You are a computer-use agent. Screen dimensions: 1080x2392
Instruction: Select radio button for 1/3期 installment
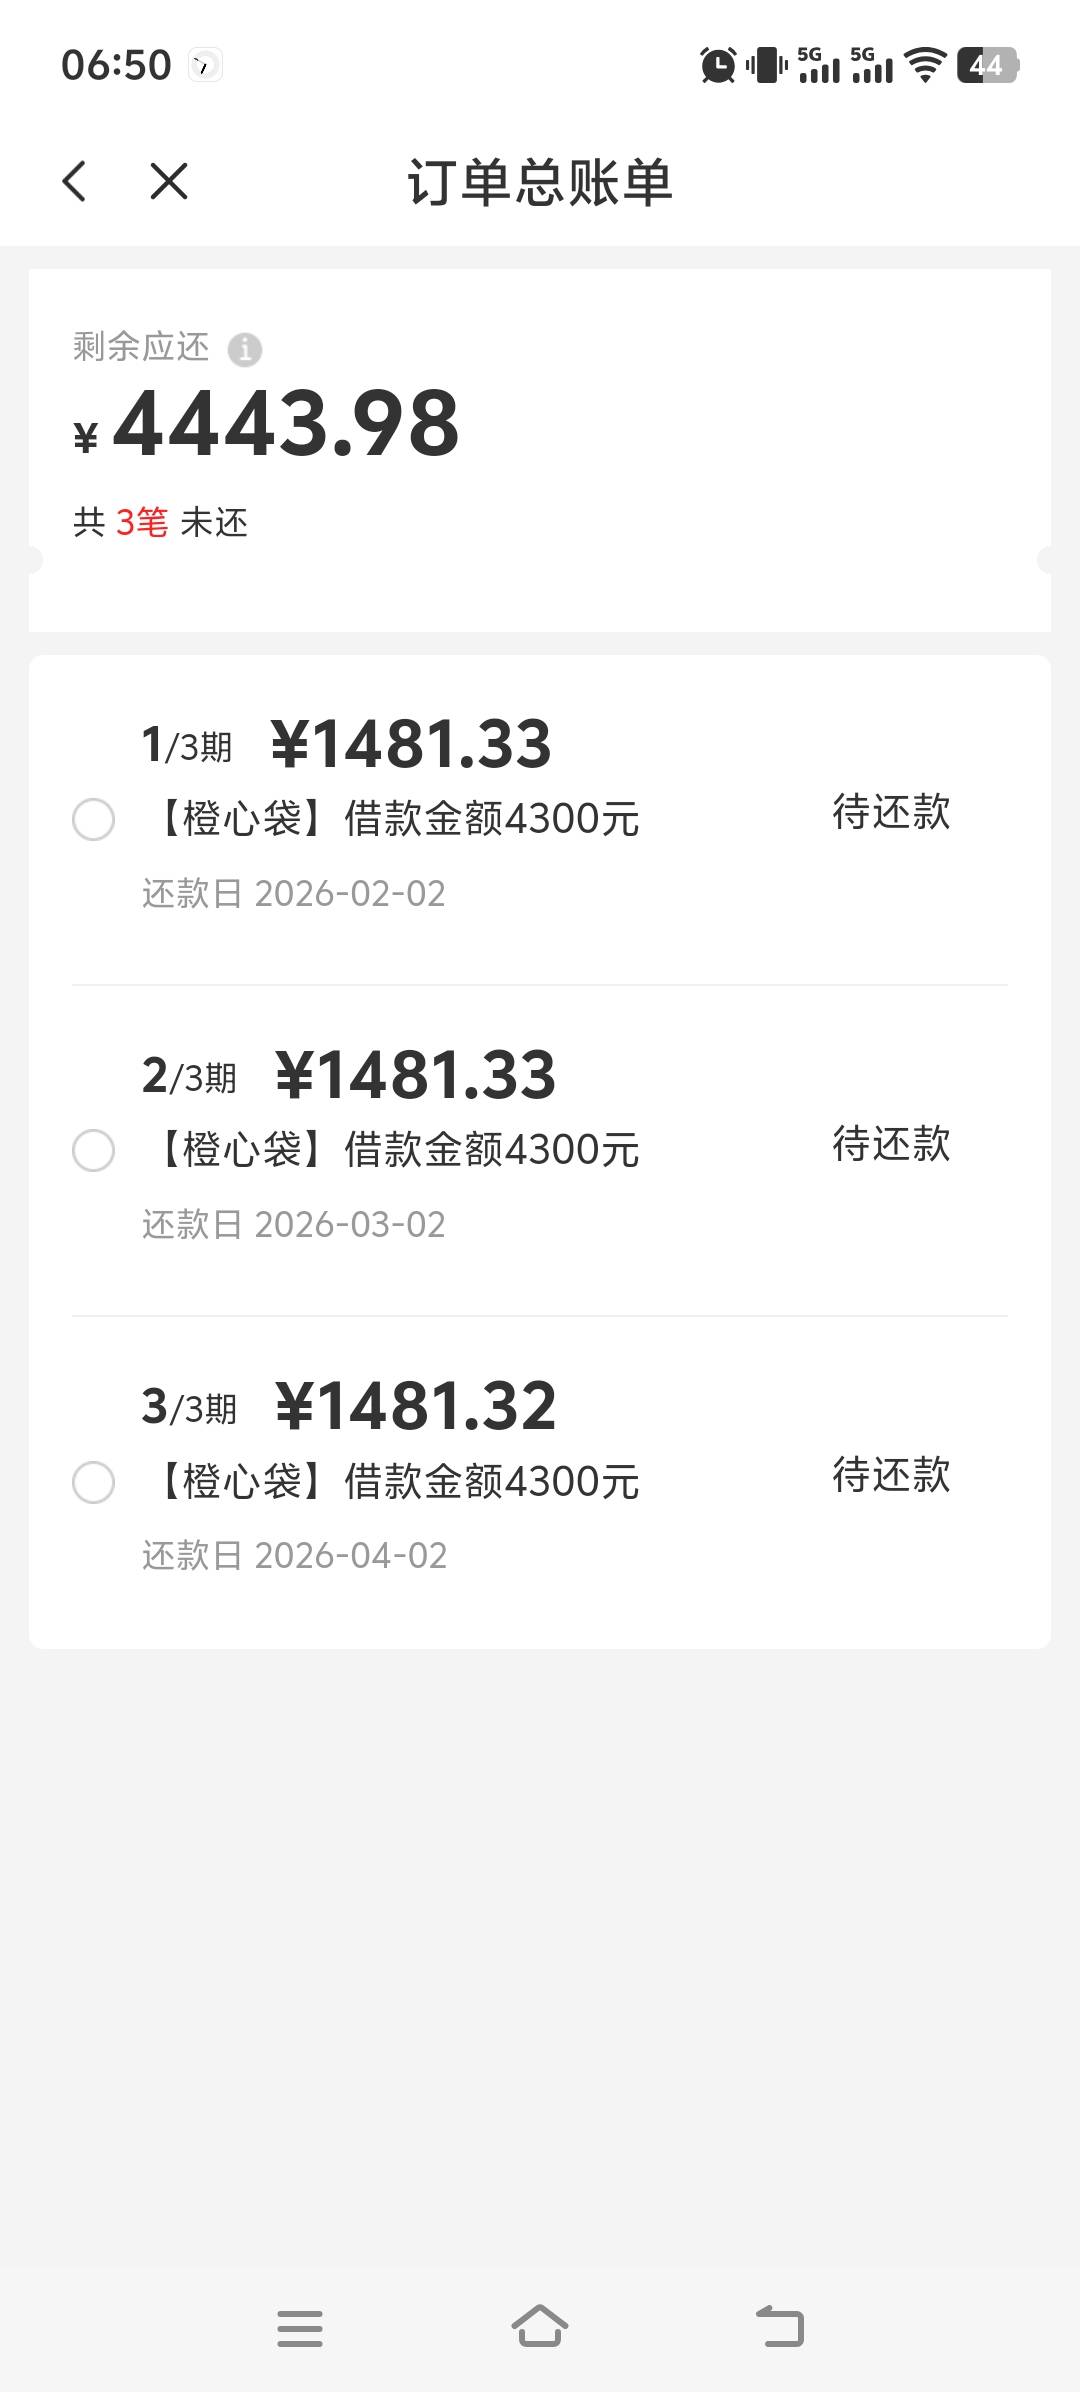(94, 820)
